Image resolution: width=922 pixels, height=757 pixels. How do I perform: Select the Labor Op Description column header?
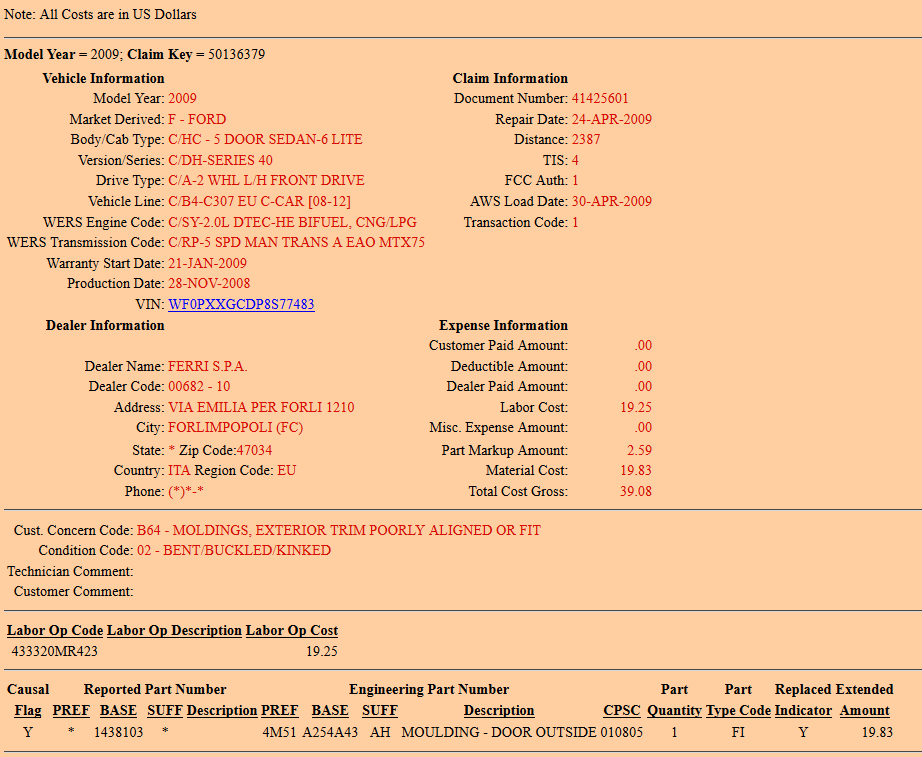pos(174,631)
